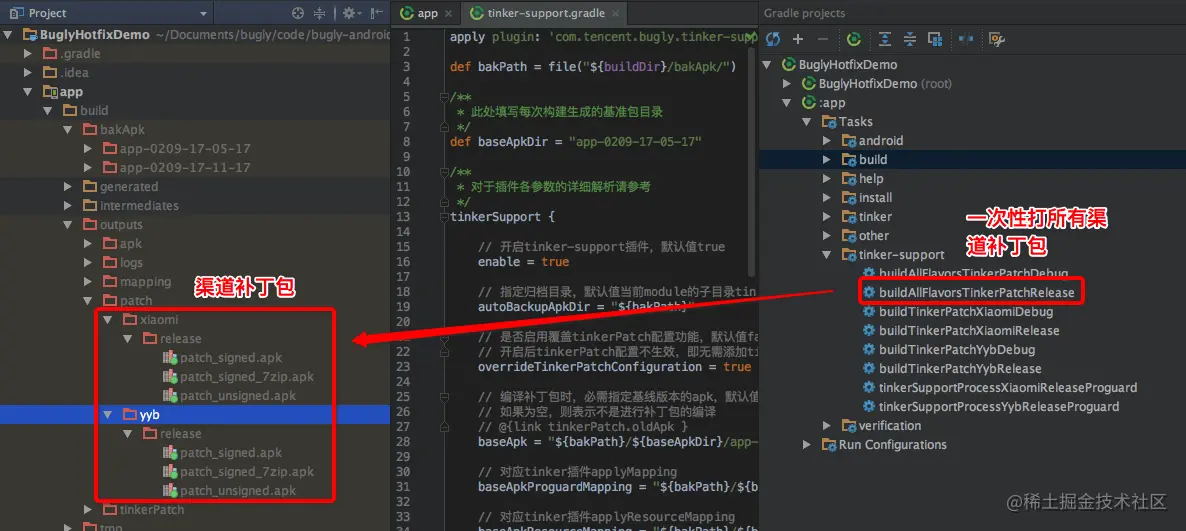The image size is (1186, 531).
Task: Fold the comment block starting at line 5
Action: tap(444, 97)
